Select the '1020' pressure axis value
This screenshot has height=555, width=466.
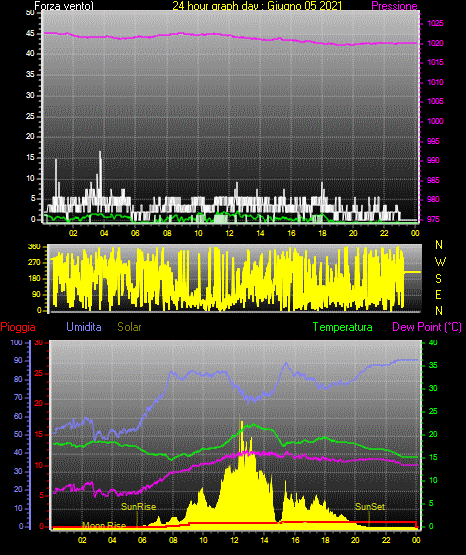click(435, 43)
